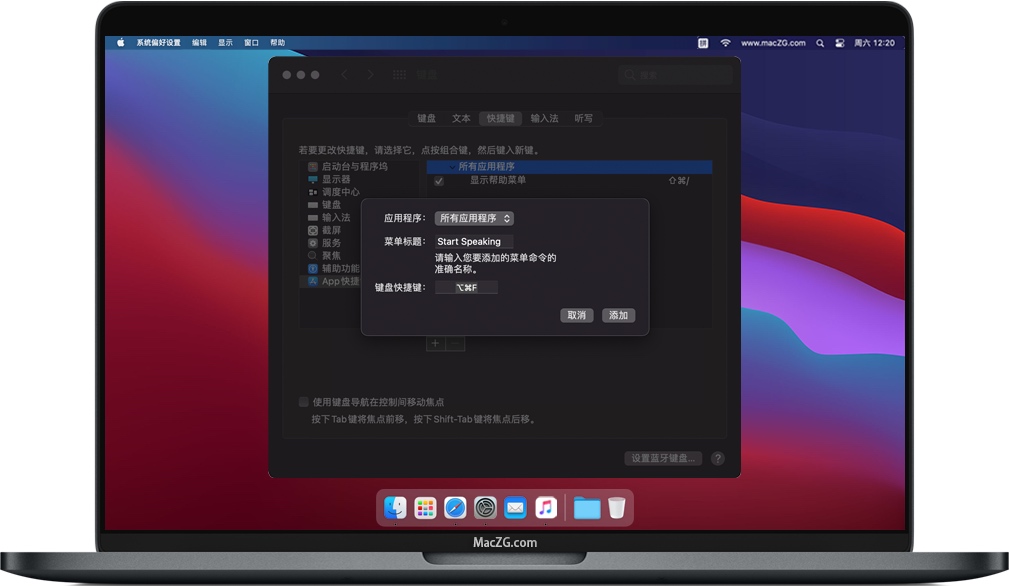Click the 菜单标题 field containing Start Speaking
The height and width of the screenshot is (586, 1009).
click(474, 242)
